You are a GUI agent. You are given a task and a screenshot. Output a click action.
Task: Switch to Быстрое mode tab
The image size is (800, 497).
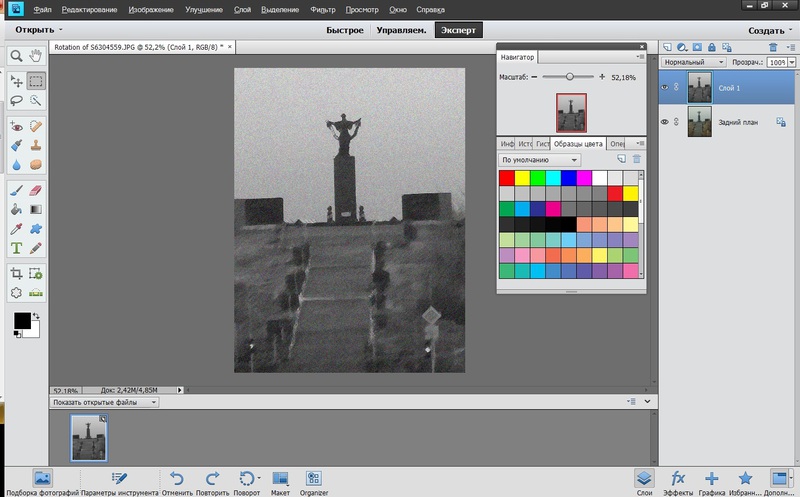click(x=345, y=30)
